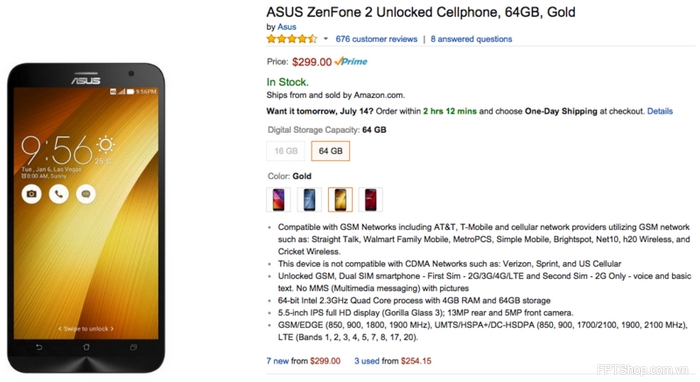Click the Asus brand link
Image resolution: width=700 pixels, height=382 pixels.
[x=287, y=27]
